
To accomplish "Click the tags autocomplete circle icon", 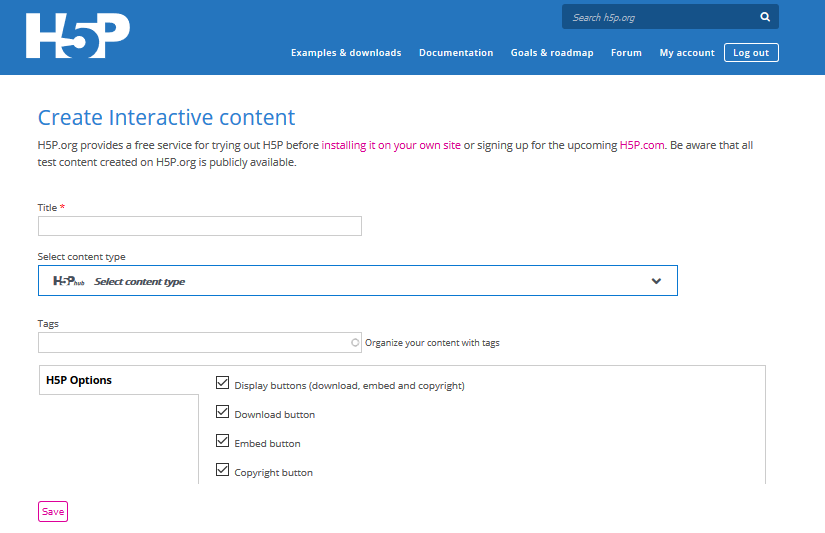I will point(355,343).
